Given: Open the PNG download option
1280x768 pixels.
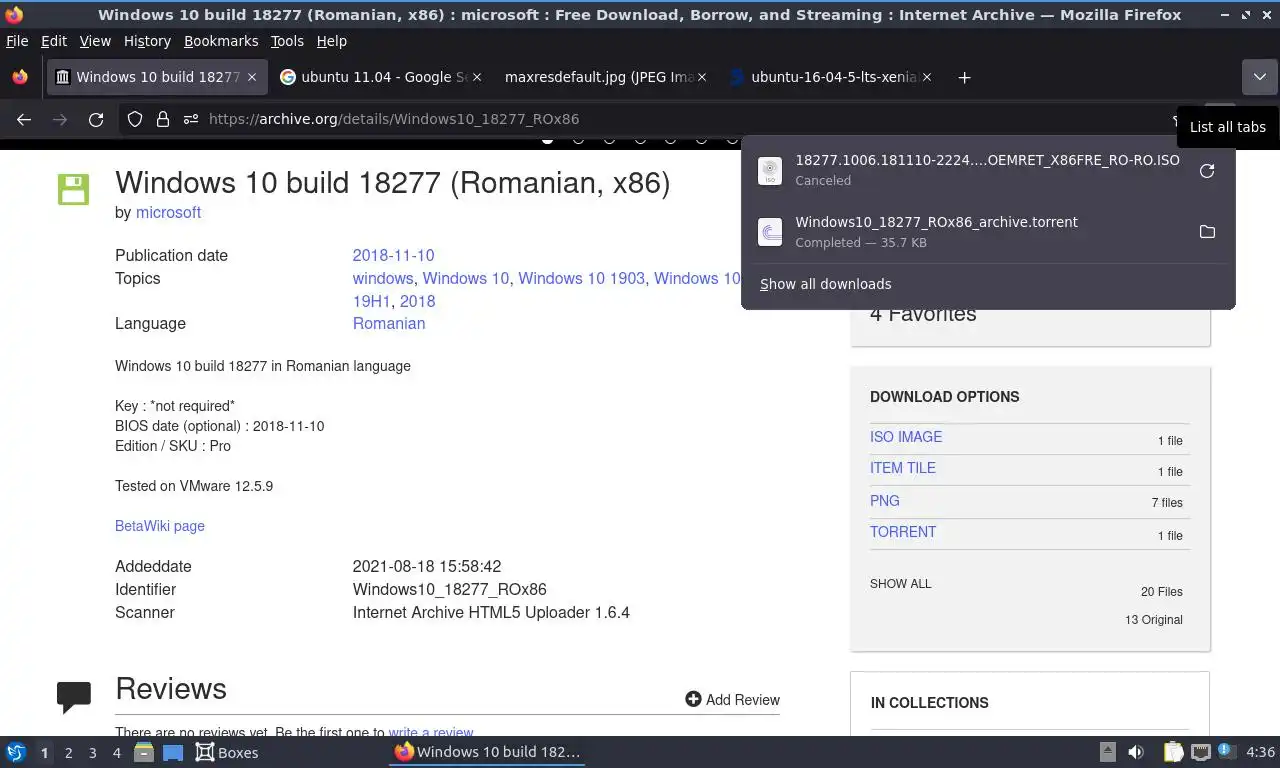Looking at the screenshot, I should 885,501.
